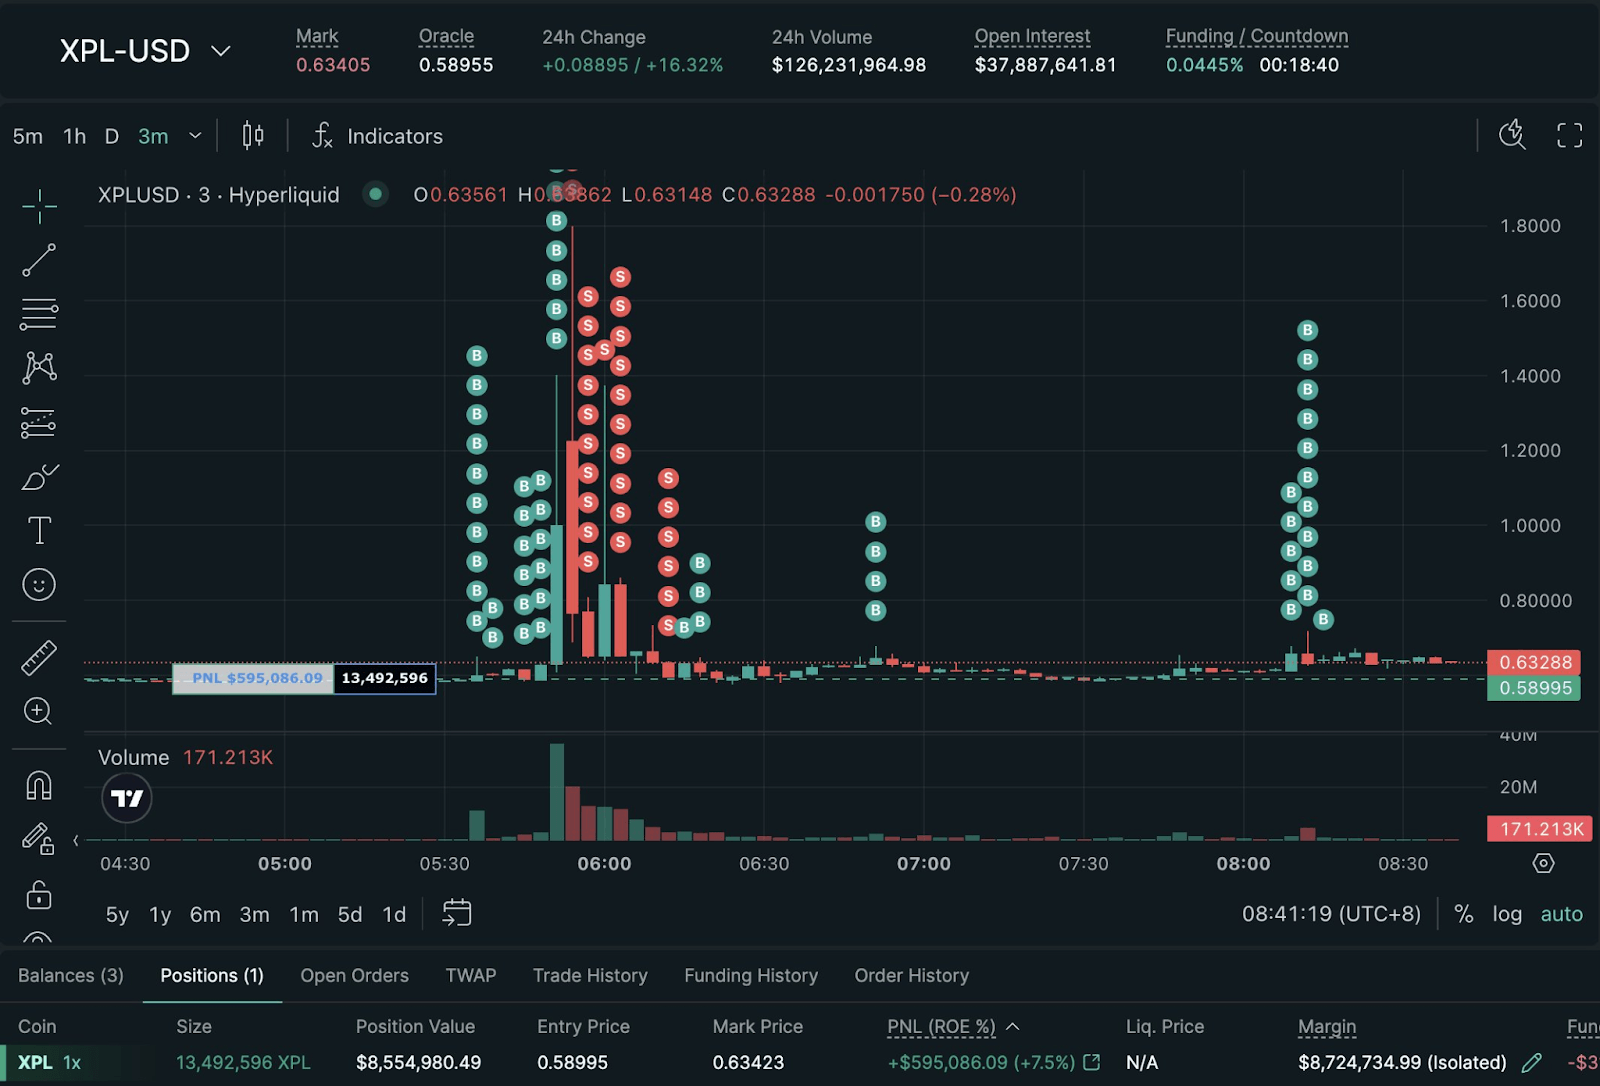This screenshot has width=1600, height=1086.
Task: Set chart range to 6m
Action: [205, 914]
